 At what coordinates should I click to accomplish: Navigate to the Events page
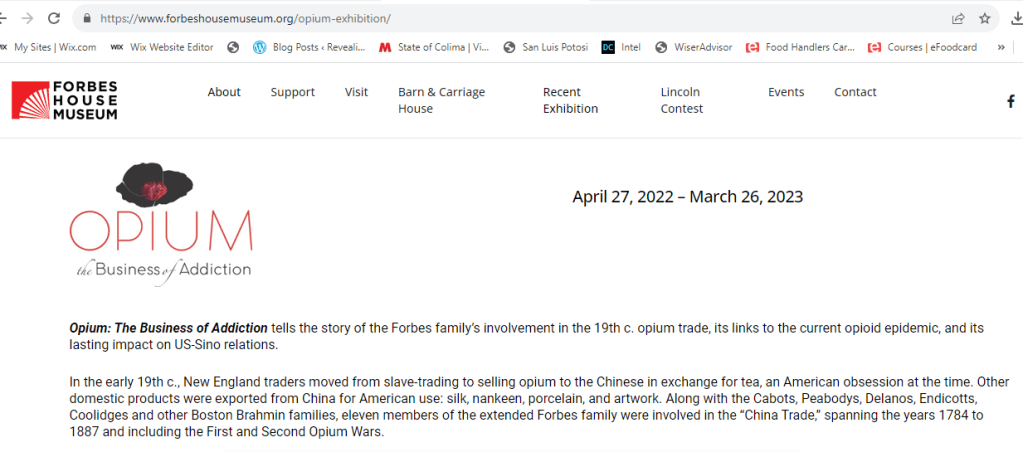786,92
